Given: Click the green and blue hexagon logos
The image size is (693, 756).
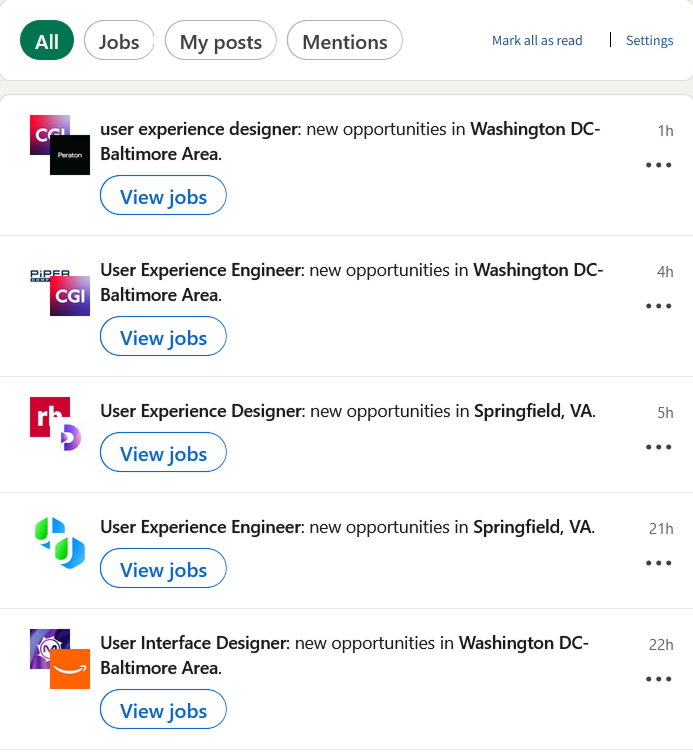Looking at the screenshot, I should pos(60,542).
